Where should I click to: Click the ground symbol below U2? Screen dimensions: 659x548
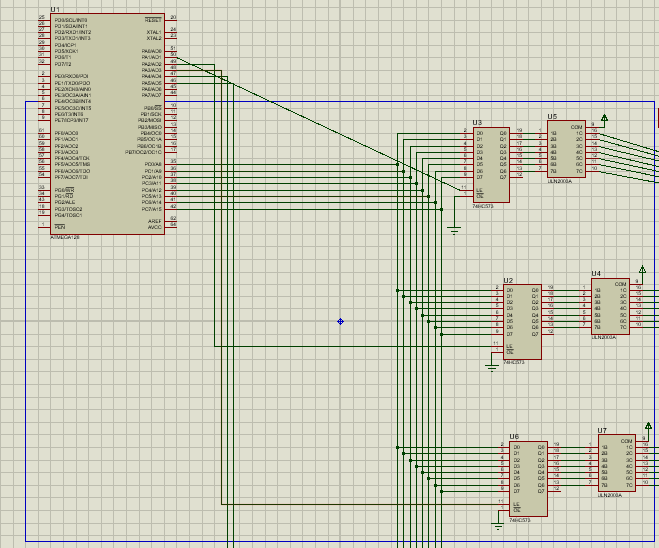tap(491, 366)
